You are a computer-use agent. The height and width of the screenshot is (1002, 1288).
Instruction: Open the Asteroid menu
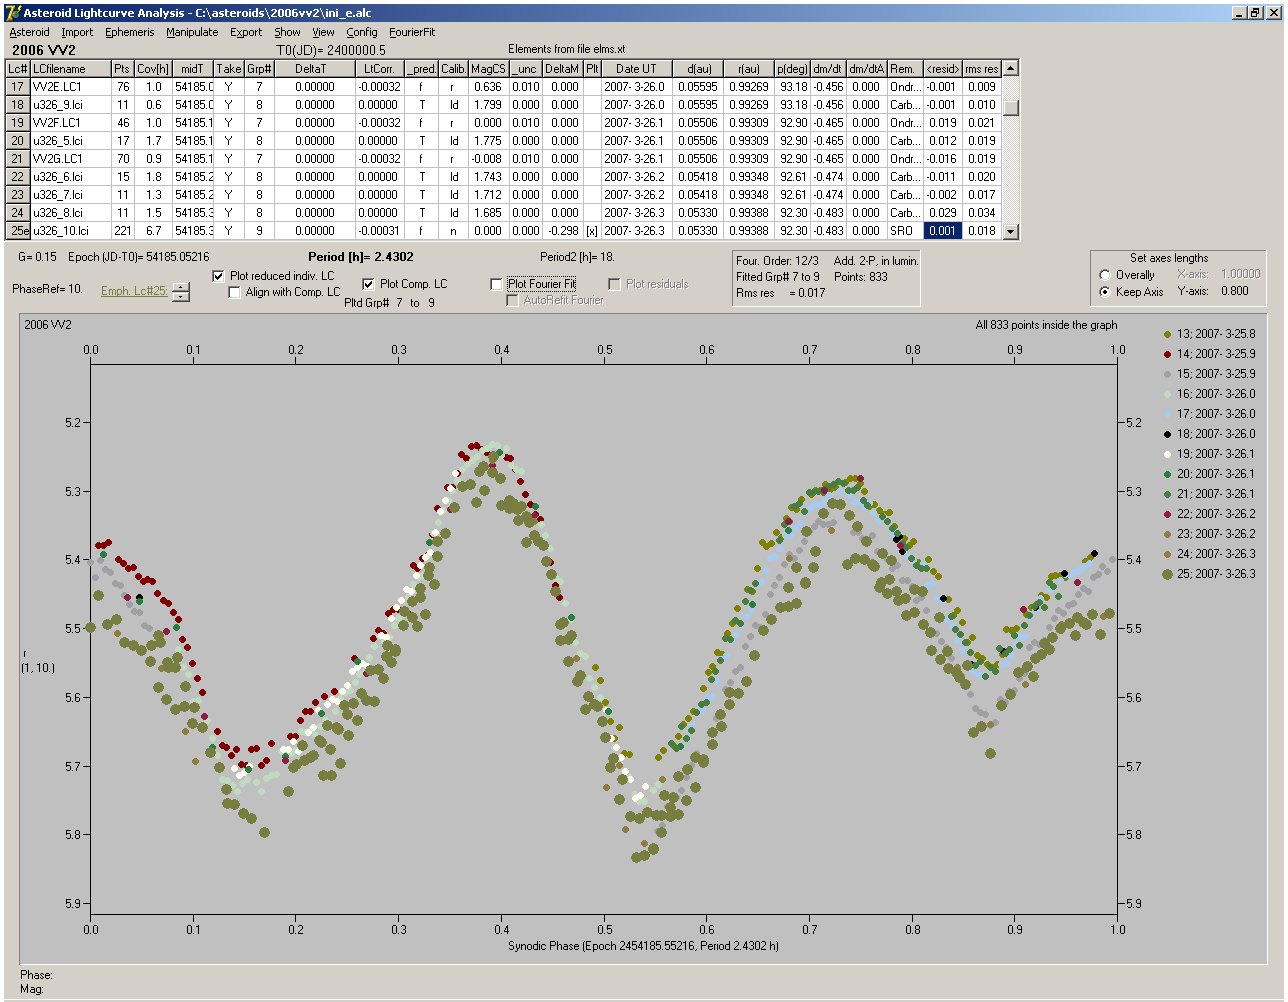tap(29, 32)
